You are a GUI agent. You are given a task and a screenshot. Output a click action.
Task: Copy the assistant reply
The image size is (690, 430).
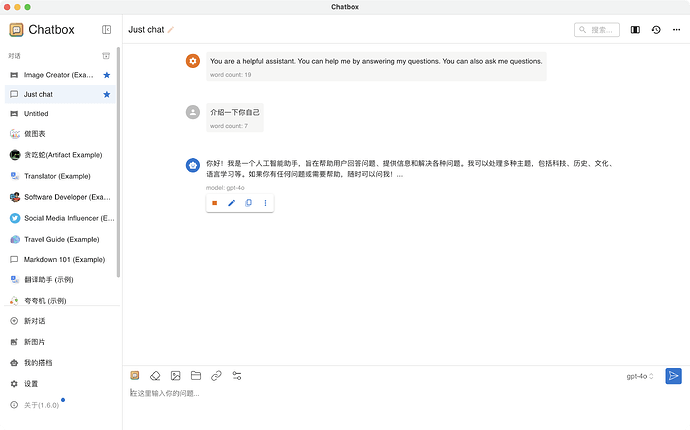pos(249,203)
